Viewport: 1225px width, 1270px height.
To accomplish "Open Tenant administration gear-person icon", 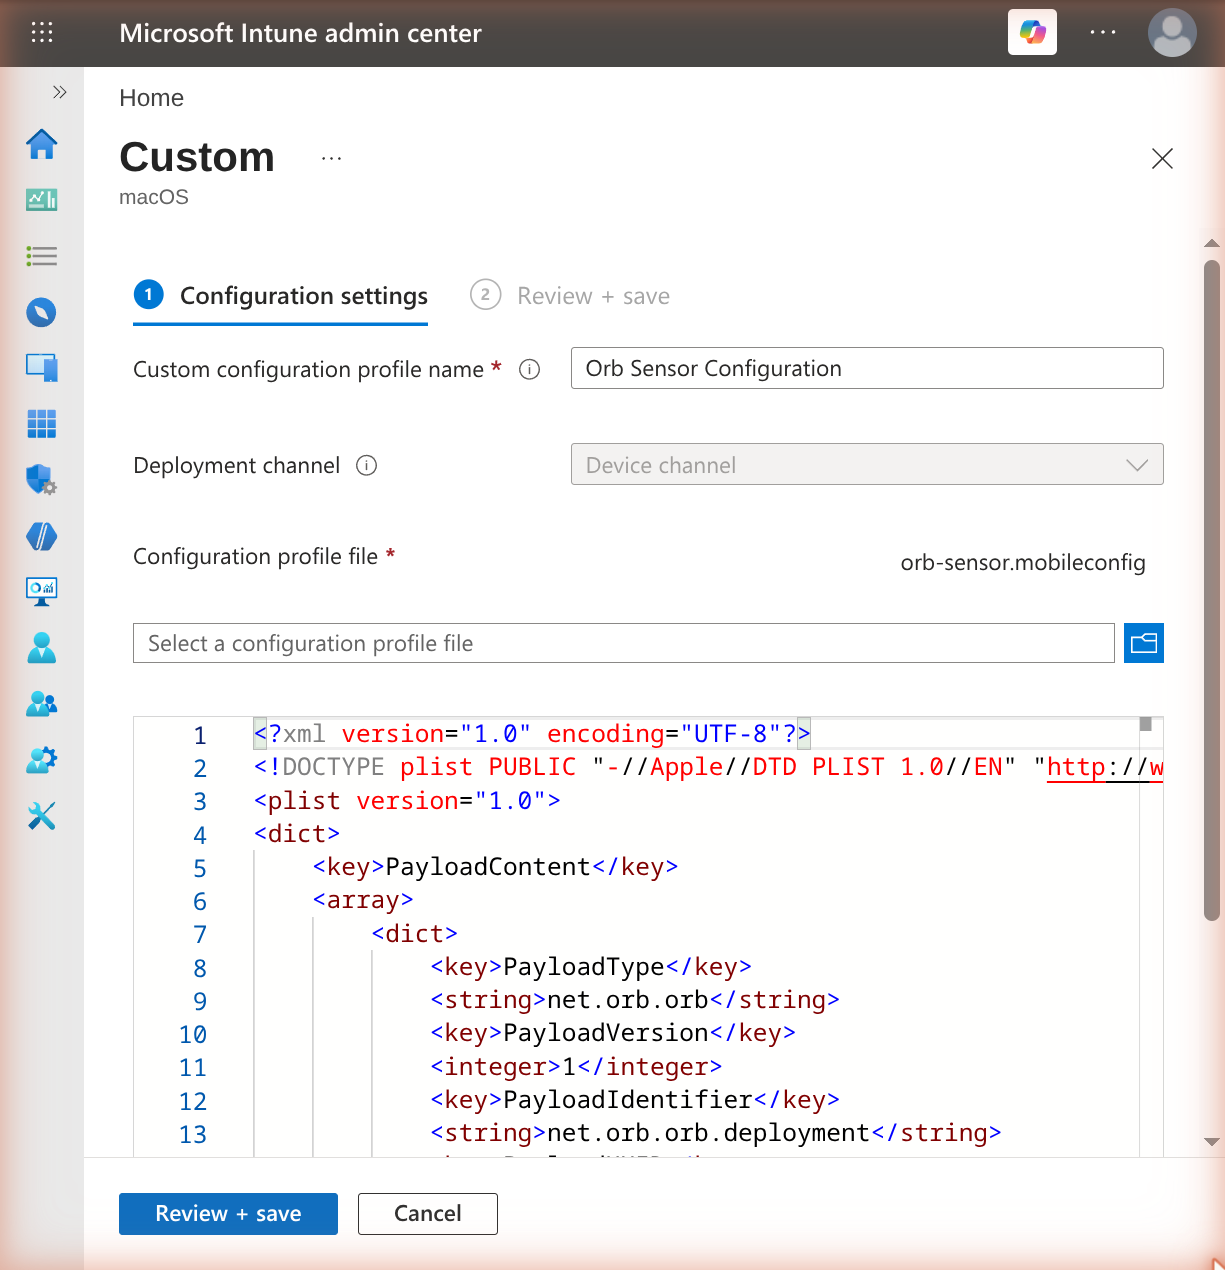I will pos(42,760).
